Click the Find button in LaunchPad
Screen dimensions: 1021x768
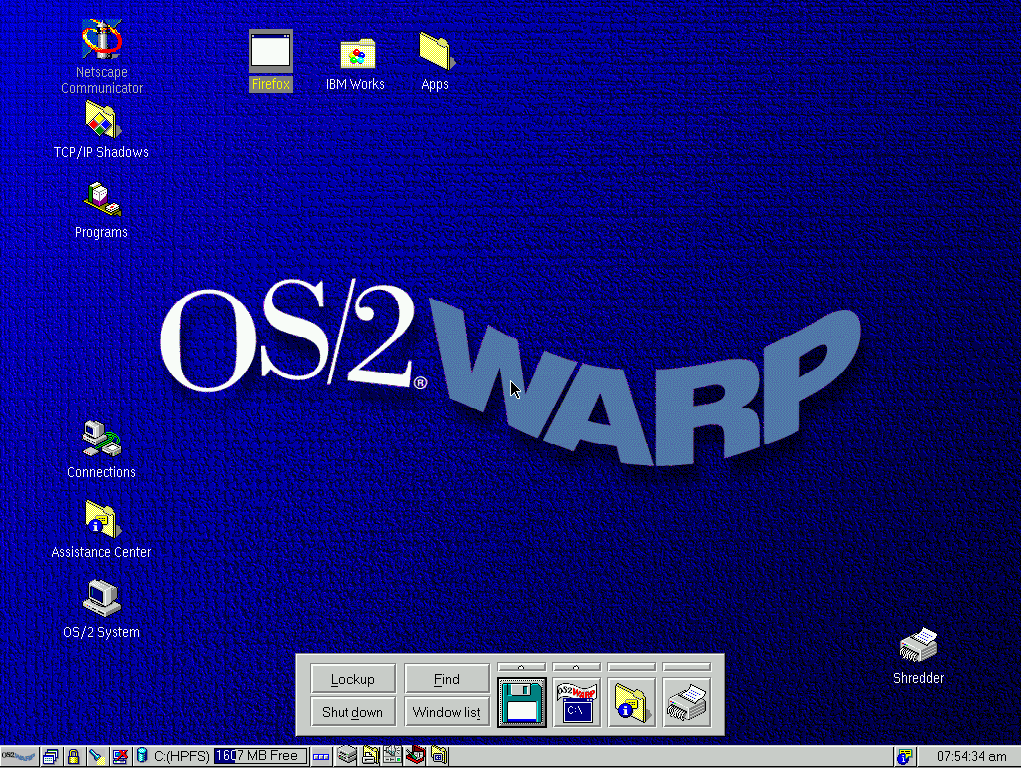point(447,679)
